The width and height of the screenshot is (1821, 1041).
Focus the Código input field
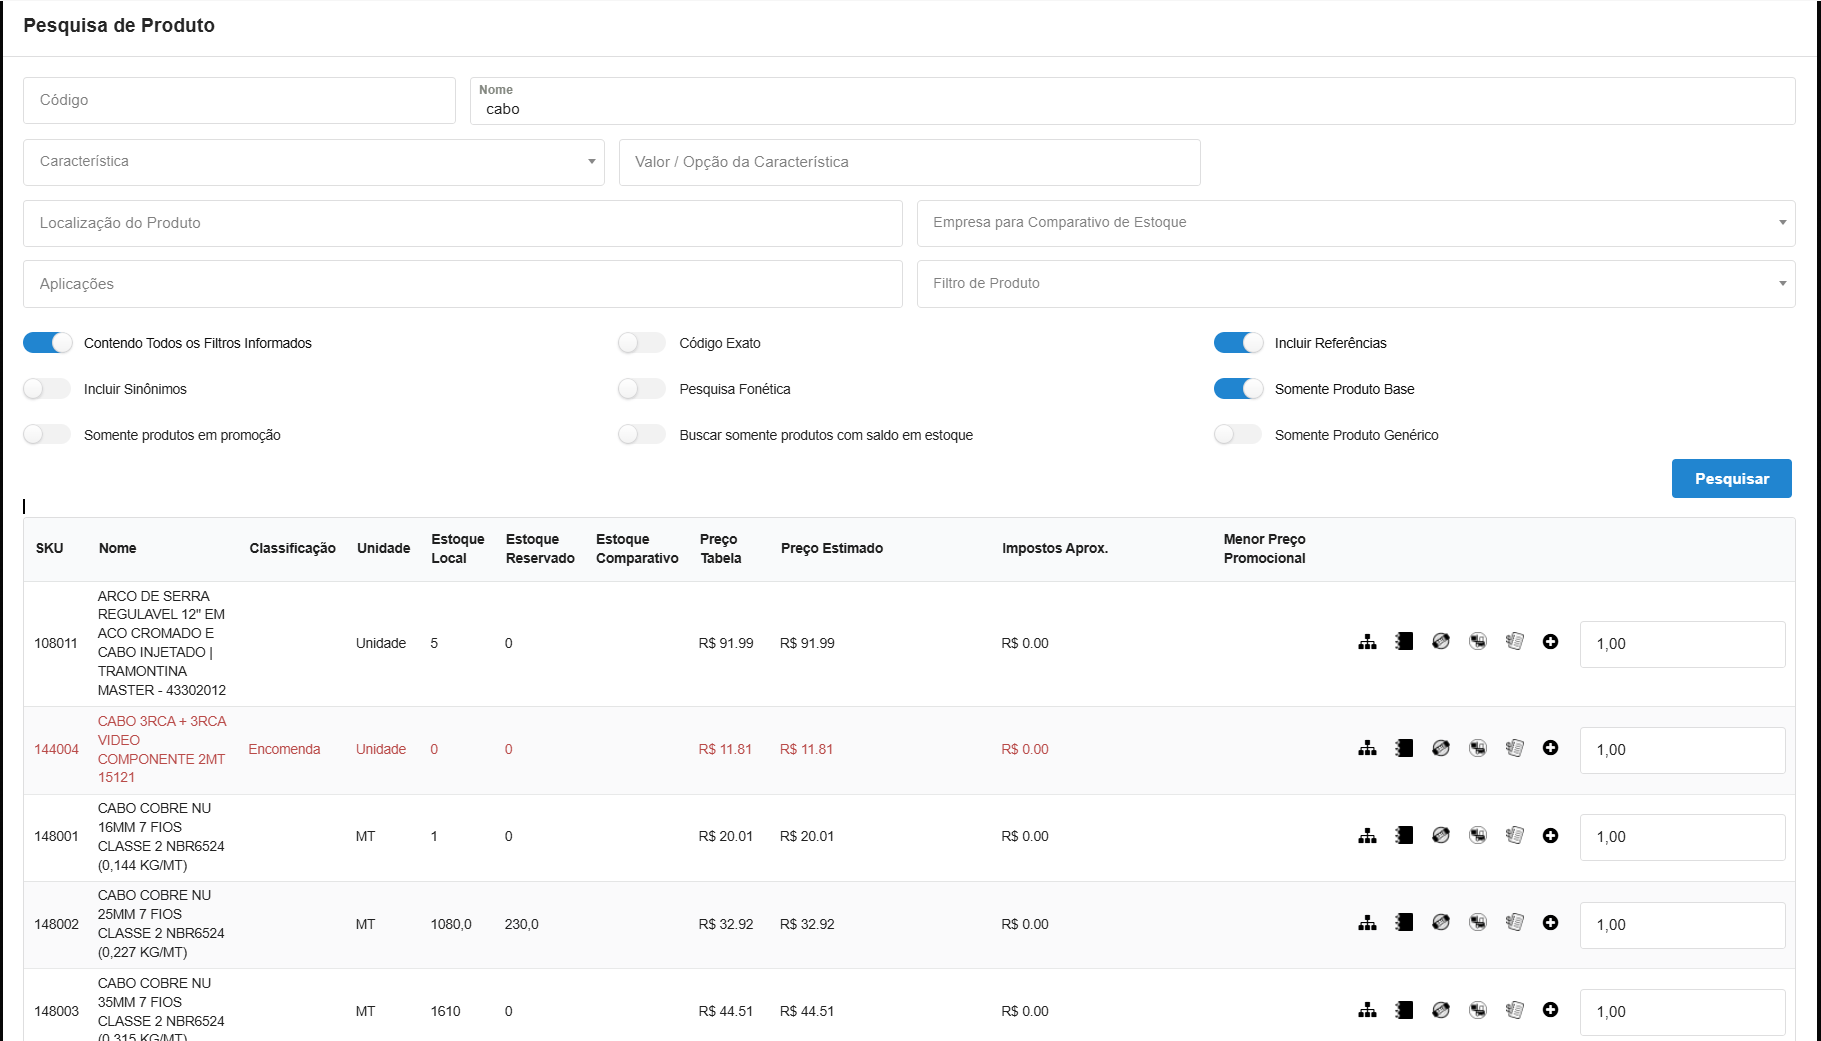tap(239, 100)
